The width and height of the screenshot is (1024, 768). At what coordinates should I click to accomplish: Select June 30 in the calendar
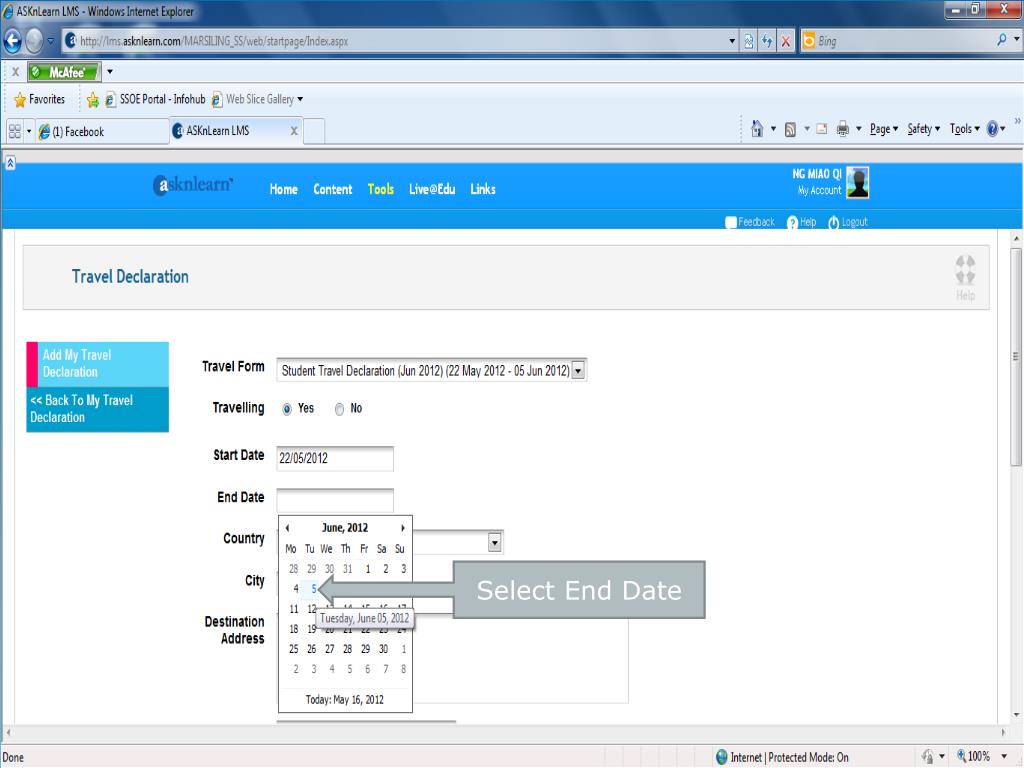coord(383,649)
